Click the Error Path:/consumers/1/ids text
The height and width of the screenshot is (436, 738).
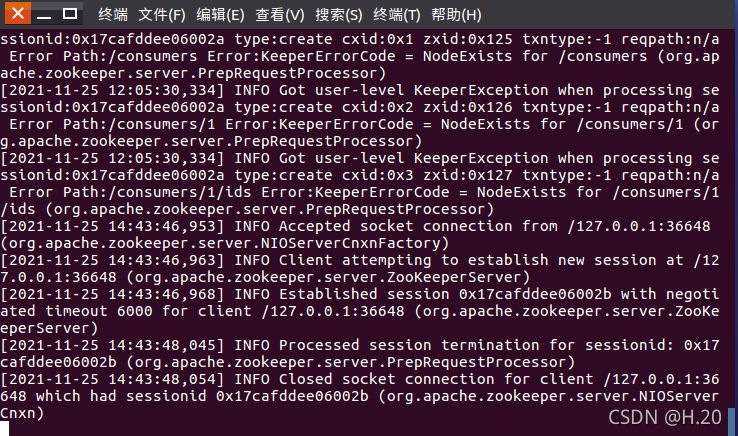coord(130,192)
